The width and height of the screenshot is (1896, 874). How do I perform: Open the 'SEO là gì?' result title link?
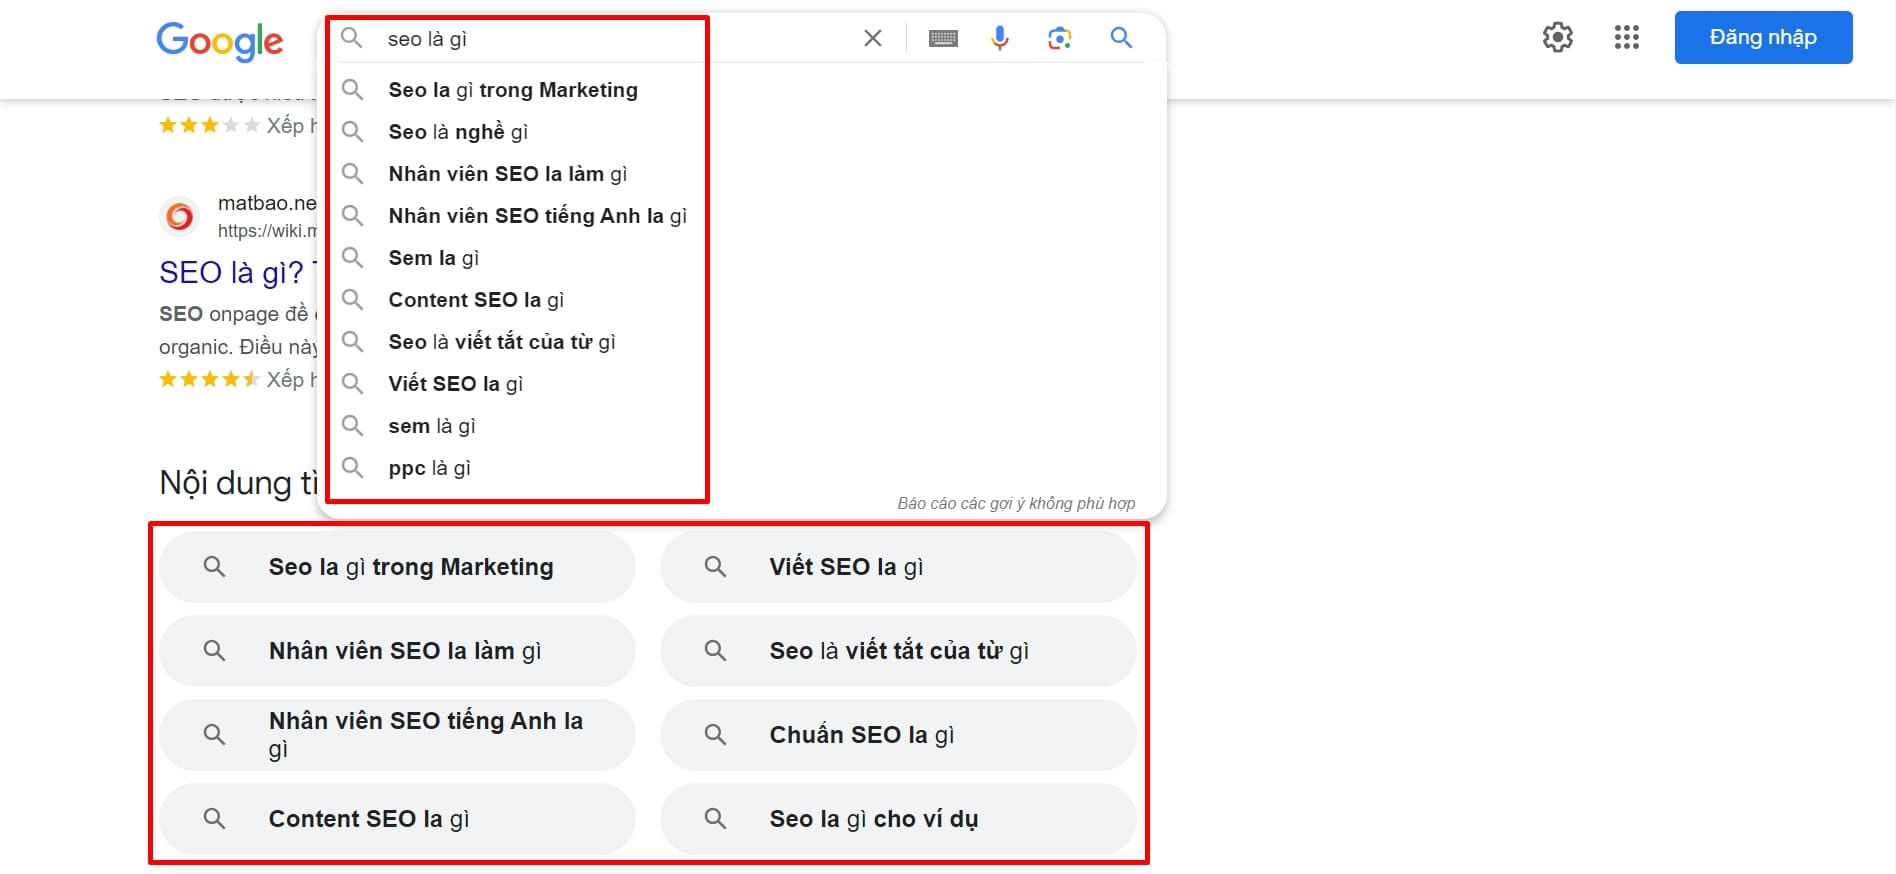click(237, 273)
